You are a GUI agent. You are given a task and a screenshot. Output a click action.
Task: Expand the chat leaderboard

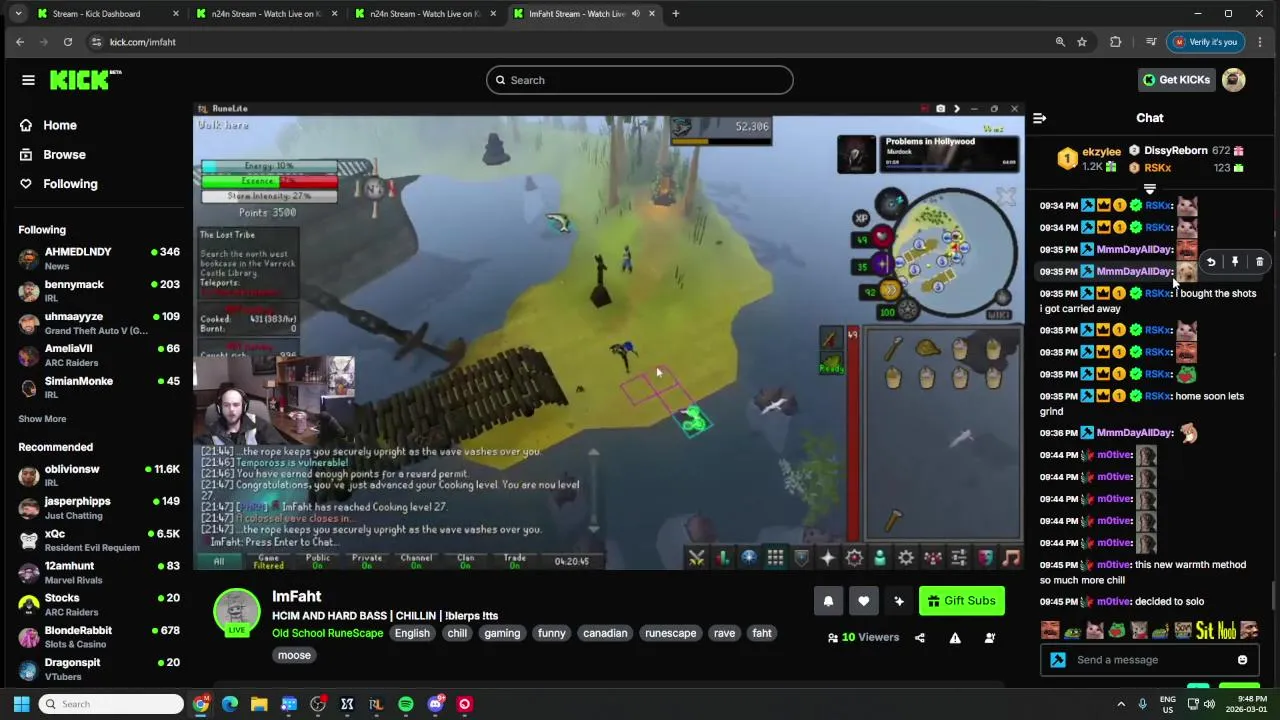[x=1150, y=189]
